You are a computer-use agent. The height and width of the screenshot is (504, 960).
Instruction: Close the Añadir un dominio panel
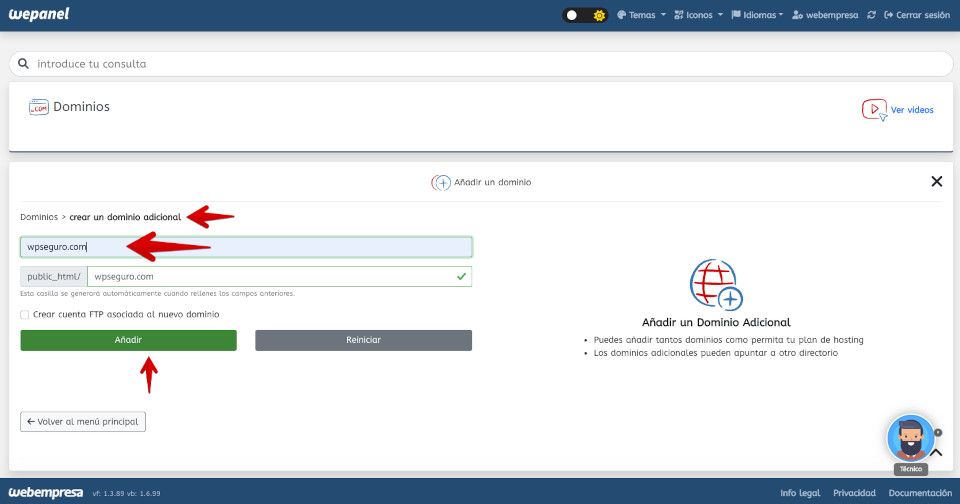click(936, 181)
